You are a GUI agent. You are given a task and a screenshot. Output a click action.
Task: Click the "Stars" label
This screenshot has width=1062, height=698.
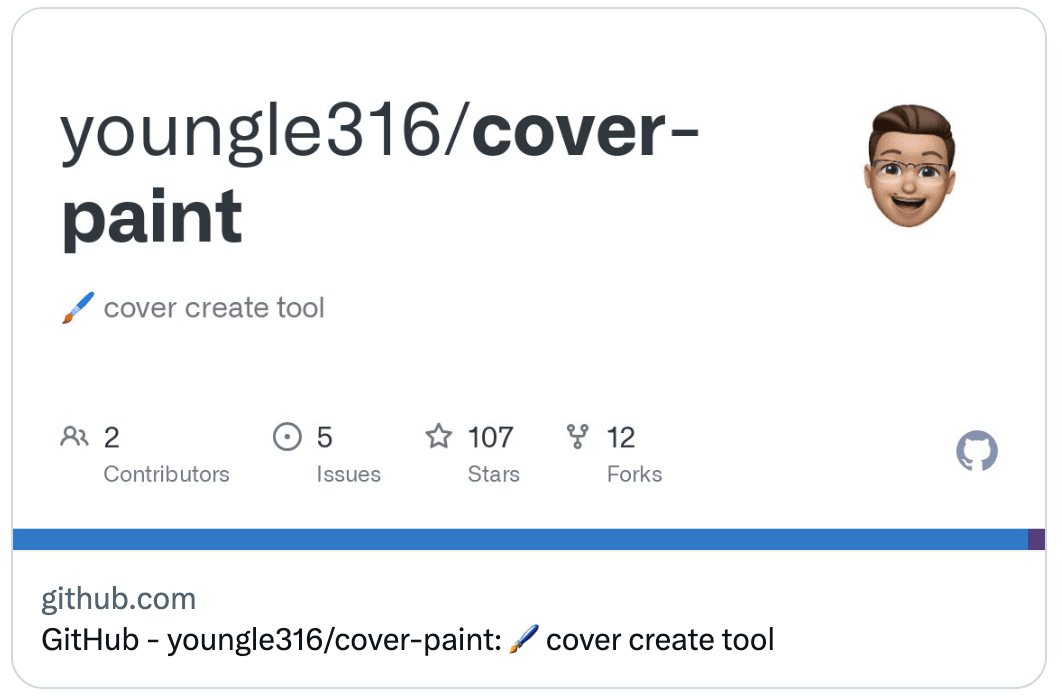(493, 474)
